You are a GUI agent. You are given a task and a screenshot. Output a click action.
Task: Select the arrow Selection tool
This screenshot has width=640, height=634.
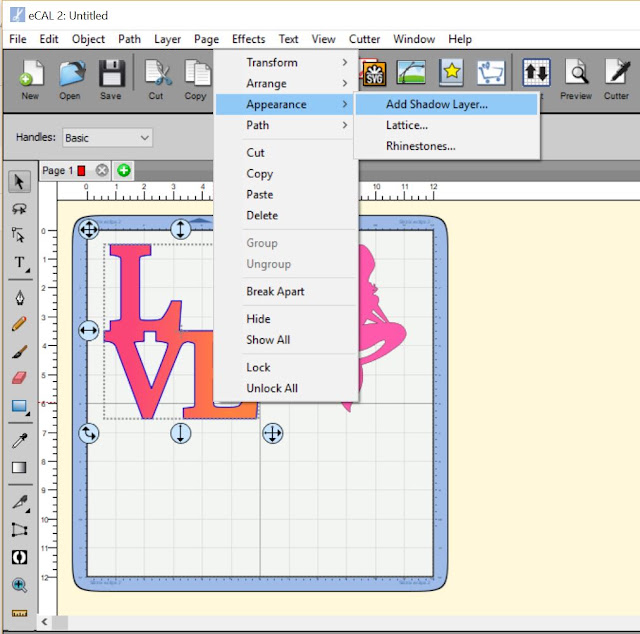pyautogui.click(x=19, y=182)
